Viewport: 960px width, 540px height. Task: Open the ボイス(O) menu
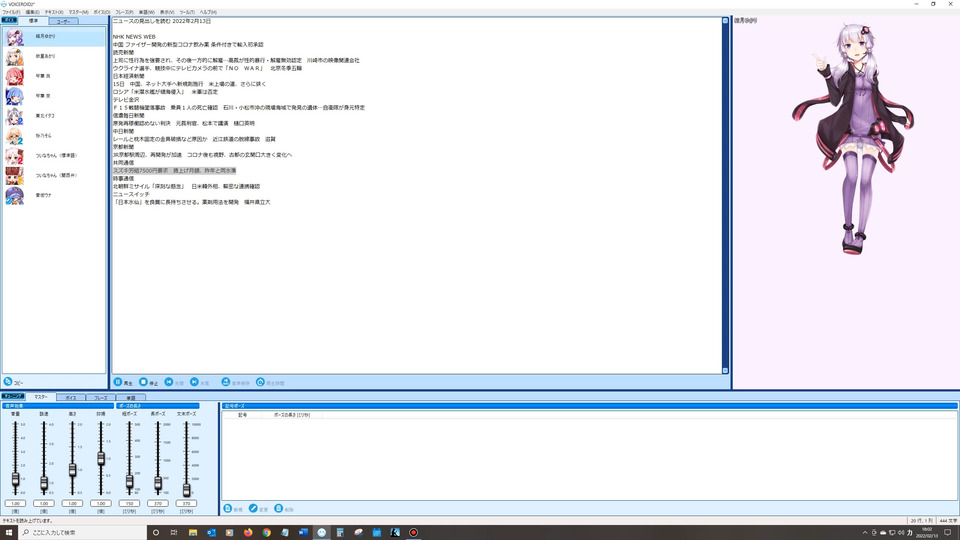click(x=102, y=12)
